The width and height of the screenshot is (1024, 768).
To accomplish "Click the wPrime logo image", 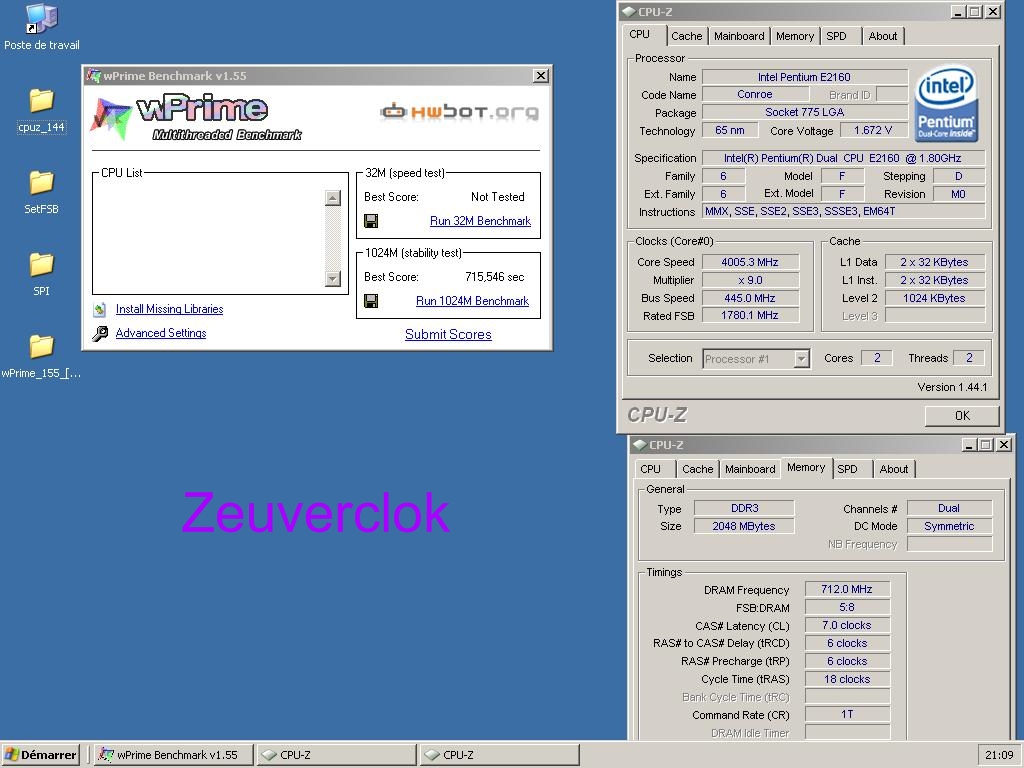I will click(x=196, y=118).
